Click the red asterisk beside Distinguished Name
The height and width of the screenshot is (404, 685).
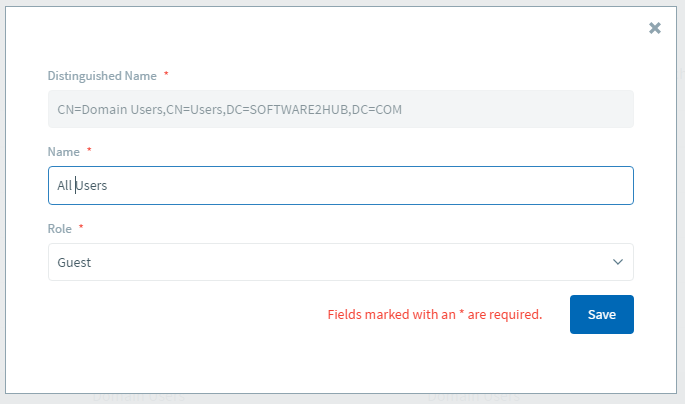coord(166,75)
